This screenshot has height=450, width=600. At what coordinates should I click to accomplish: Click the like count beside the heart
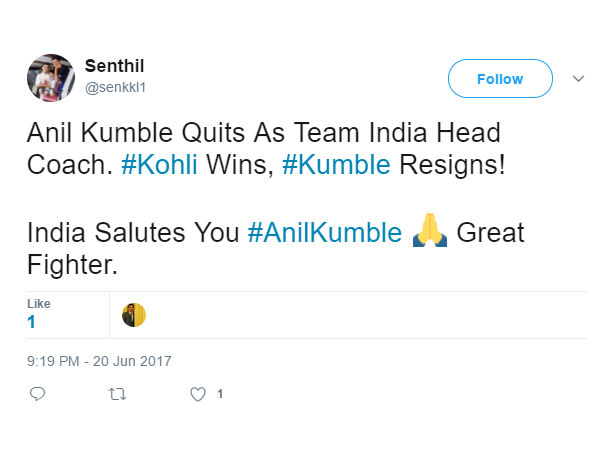coord(220,394)
